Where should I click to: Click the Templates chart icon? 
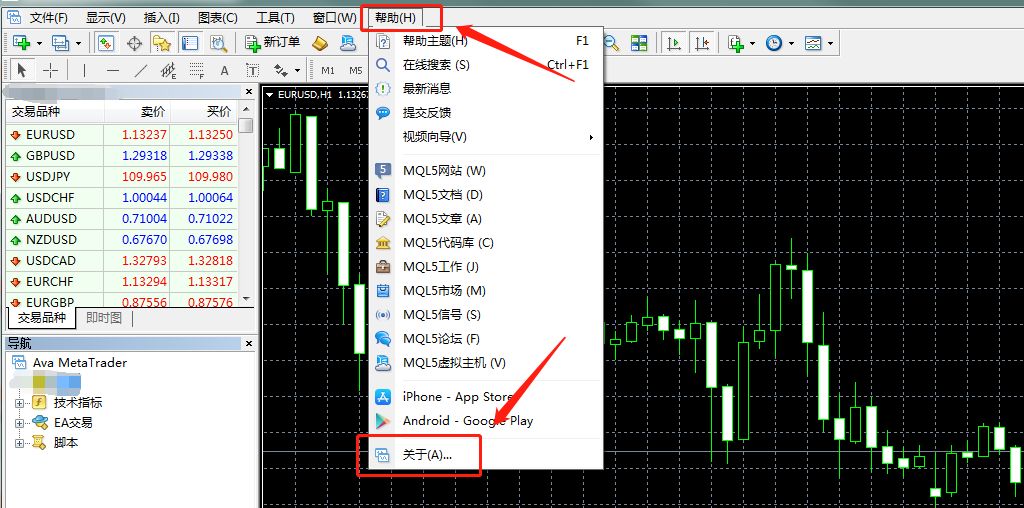(x=813, y=43)
